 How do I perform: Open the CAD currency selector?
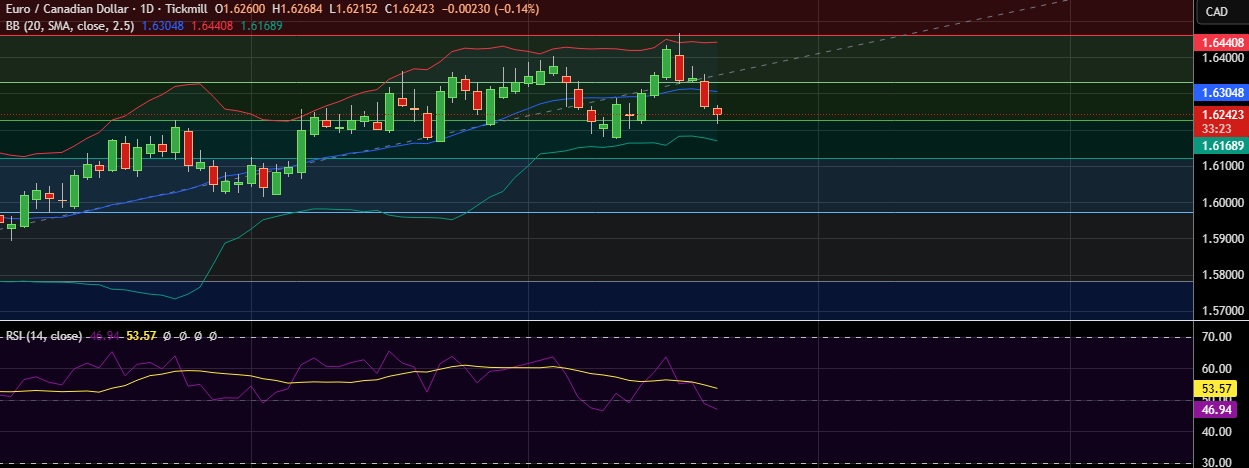click(1216, 12)
